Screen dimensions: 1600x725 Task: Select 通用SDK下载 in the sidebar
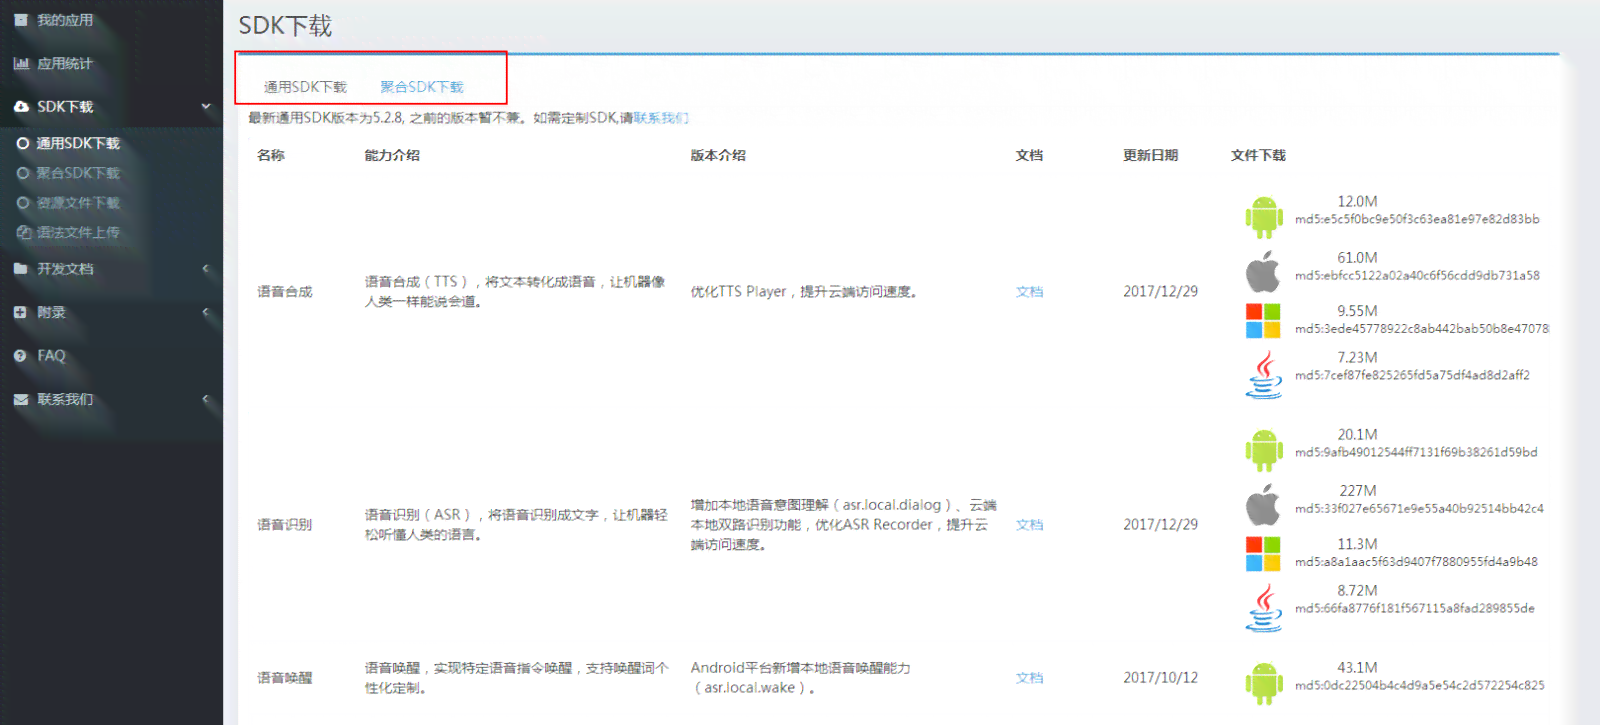coord(78,144)
